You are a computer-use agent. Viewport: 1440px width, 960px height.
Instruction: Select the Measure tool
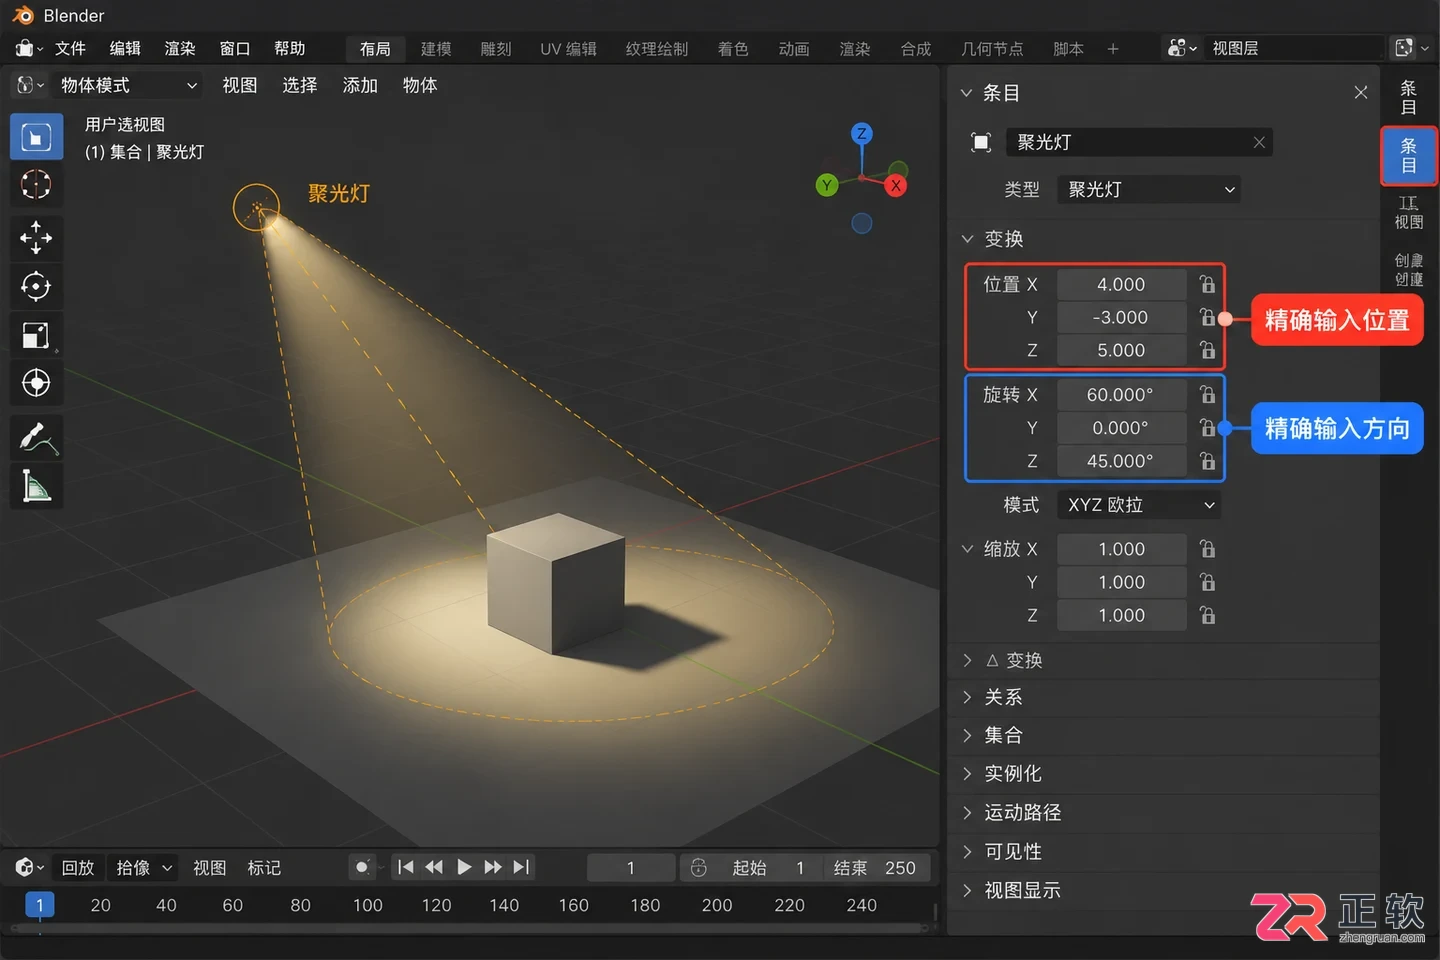tap(36, 486)
